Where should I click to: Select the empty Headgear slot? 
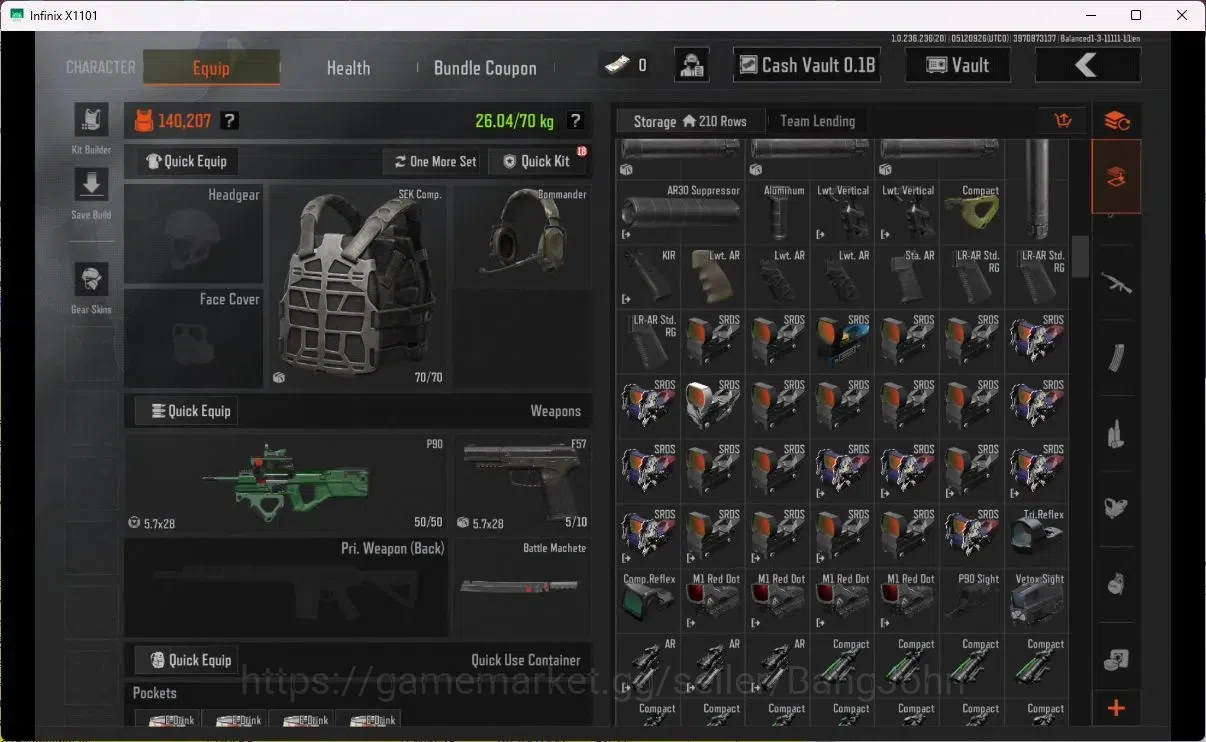click(194, 234)
